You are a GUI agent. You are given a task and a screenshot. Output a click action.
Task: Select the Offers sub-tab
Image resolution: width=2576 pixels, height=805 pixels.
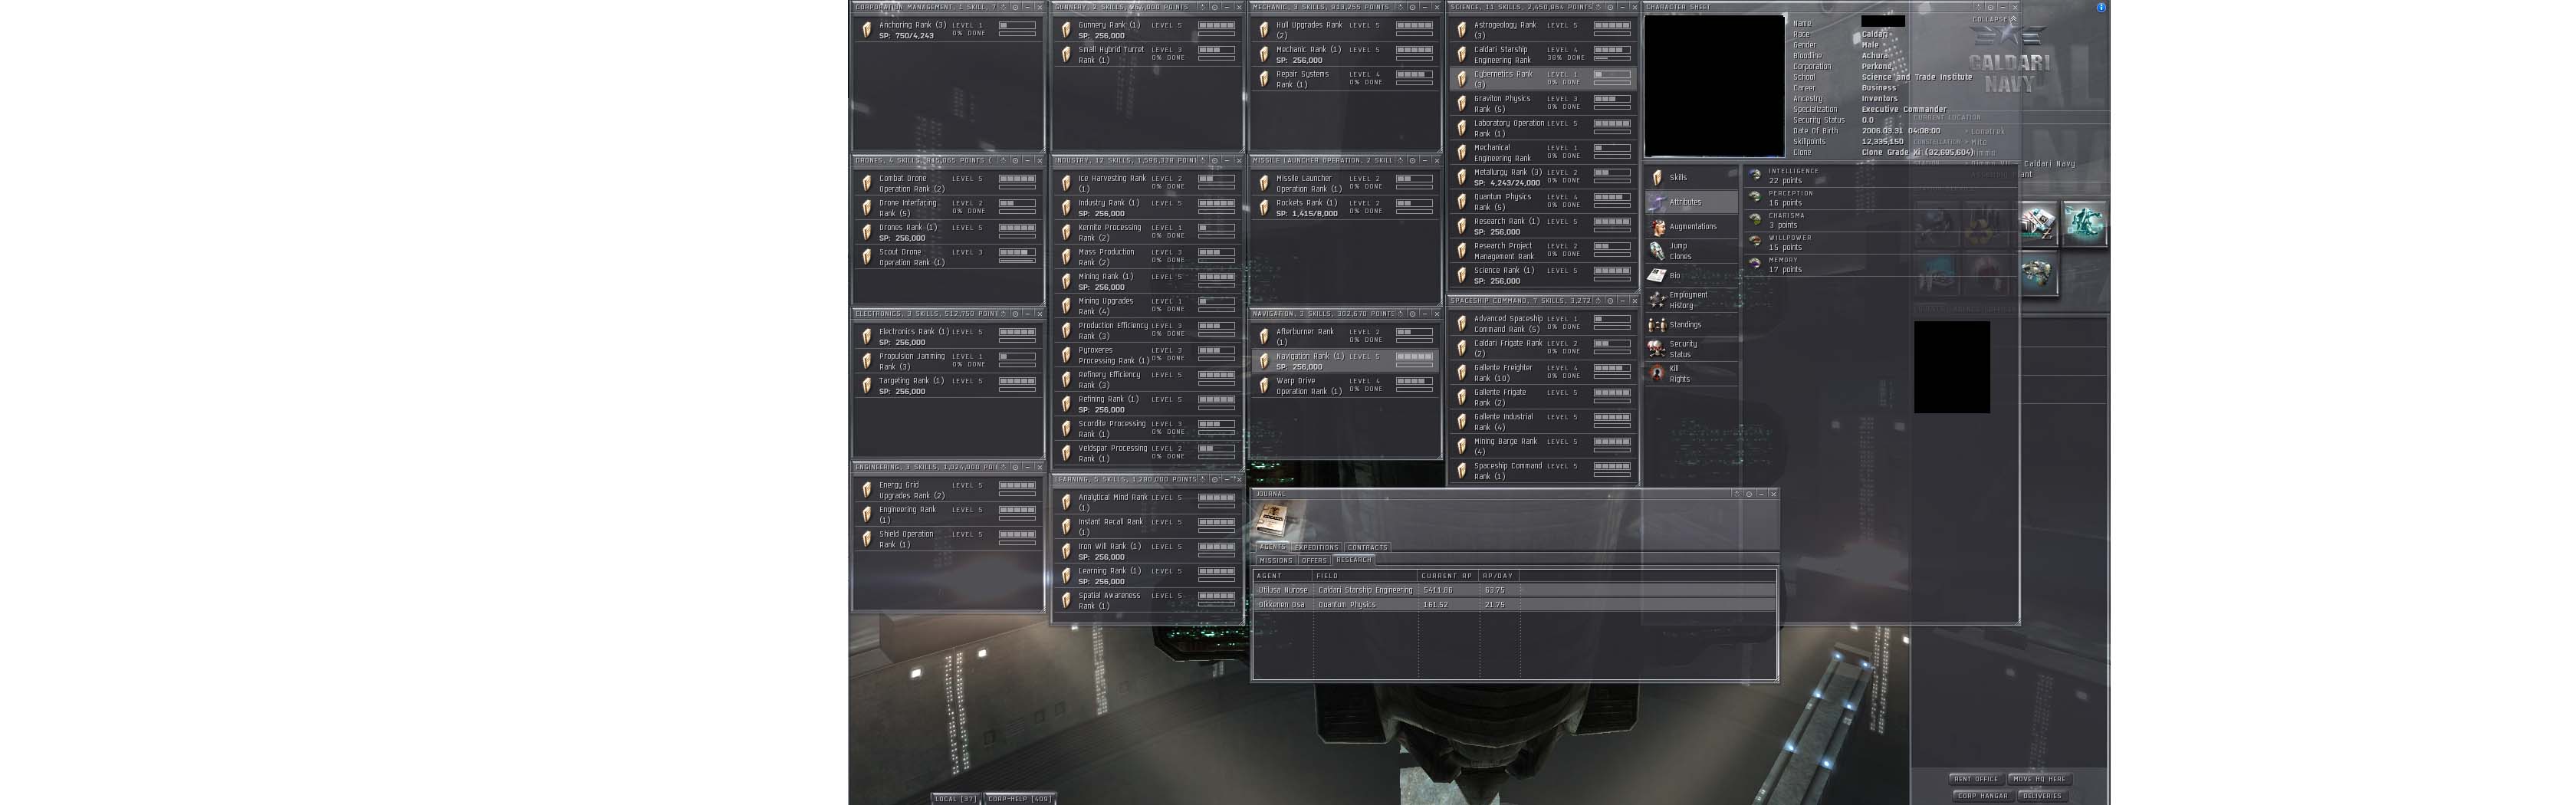(x=1314, y=560)
